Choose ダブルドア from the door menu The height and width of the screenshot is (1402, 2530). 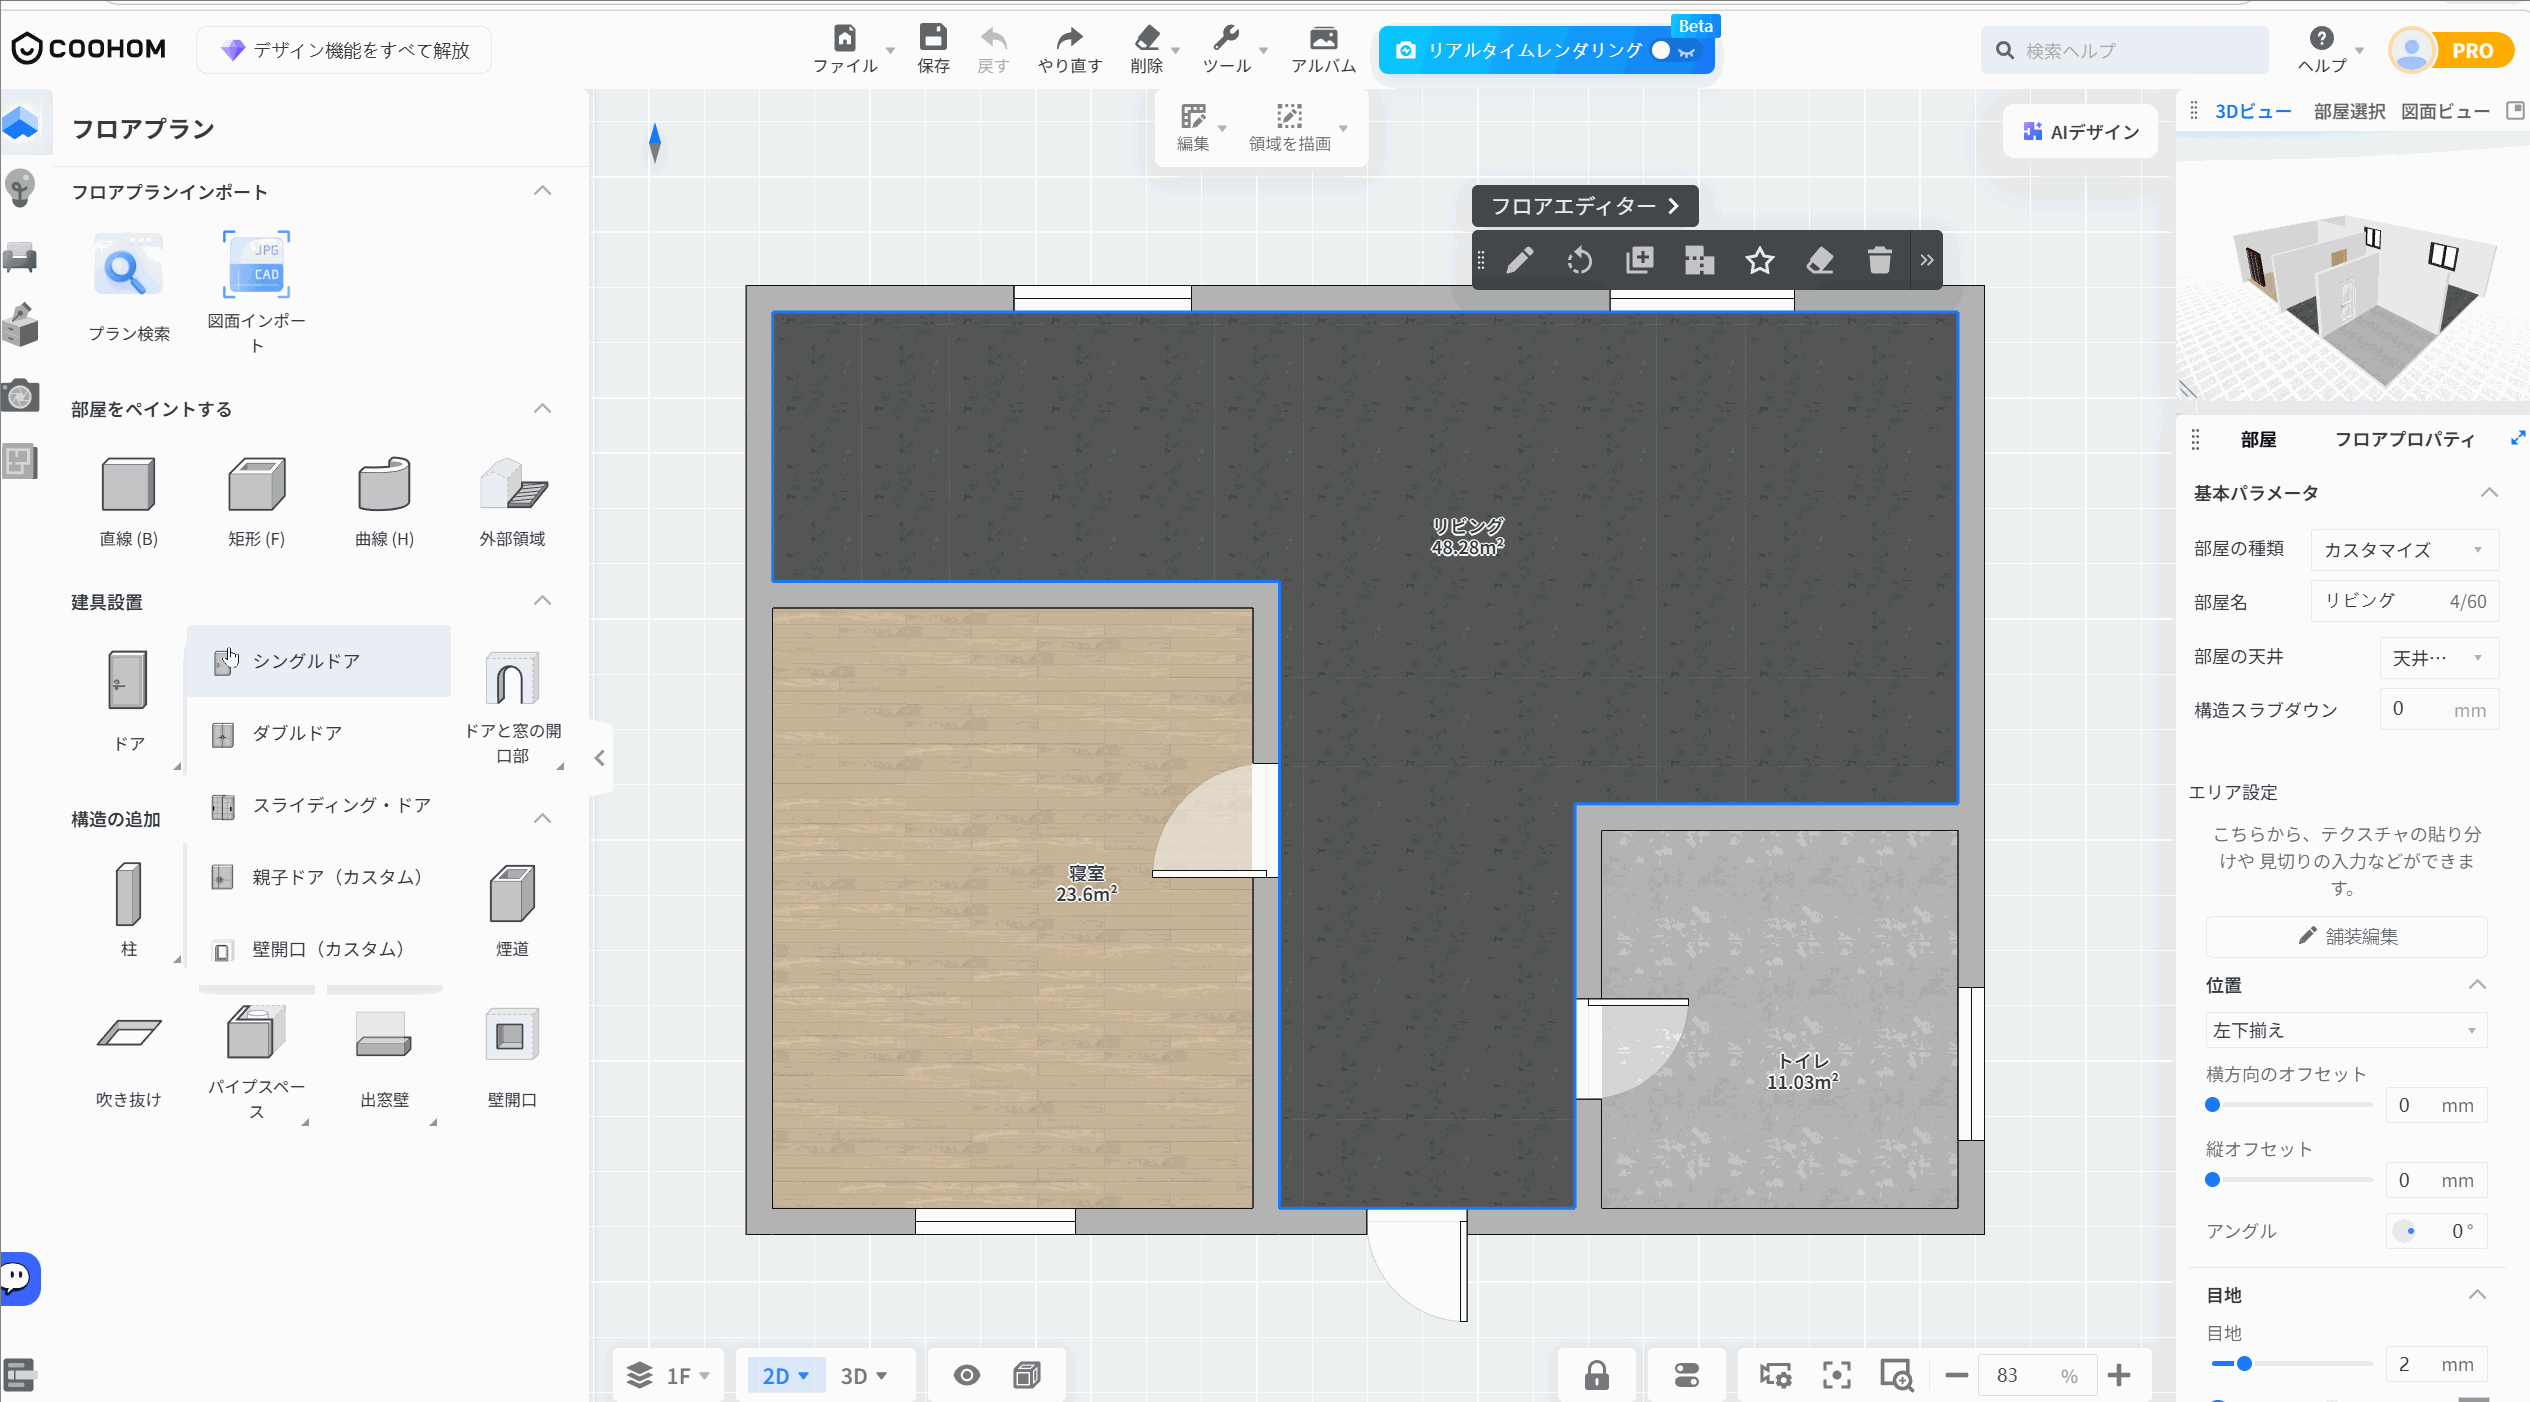coord(318,733)
